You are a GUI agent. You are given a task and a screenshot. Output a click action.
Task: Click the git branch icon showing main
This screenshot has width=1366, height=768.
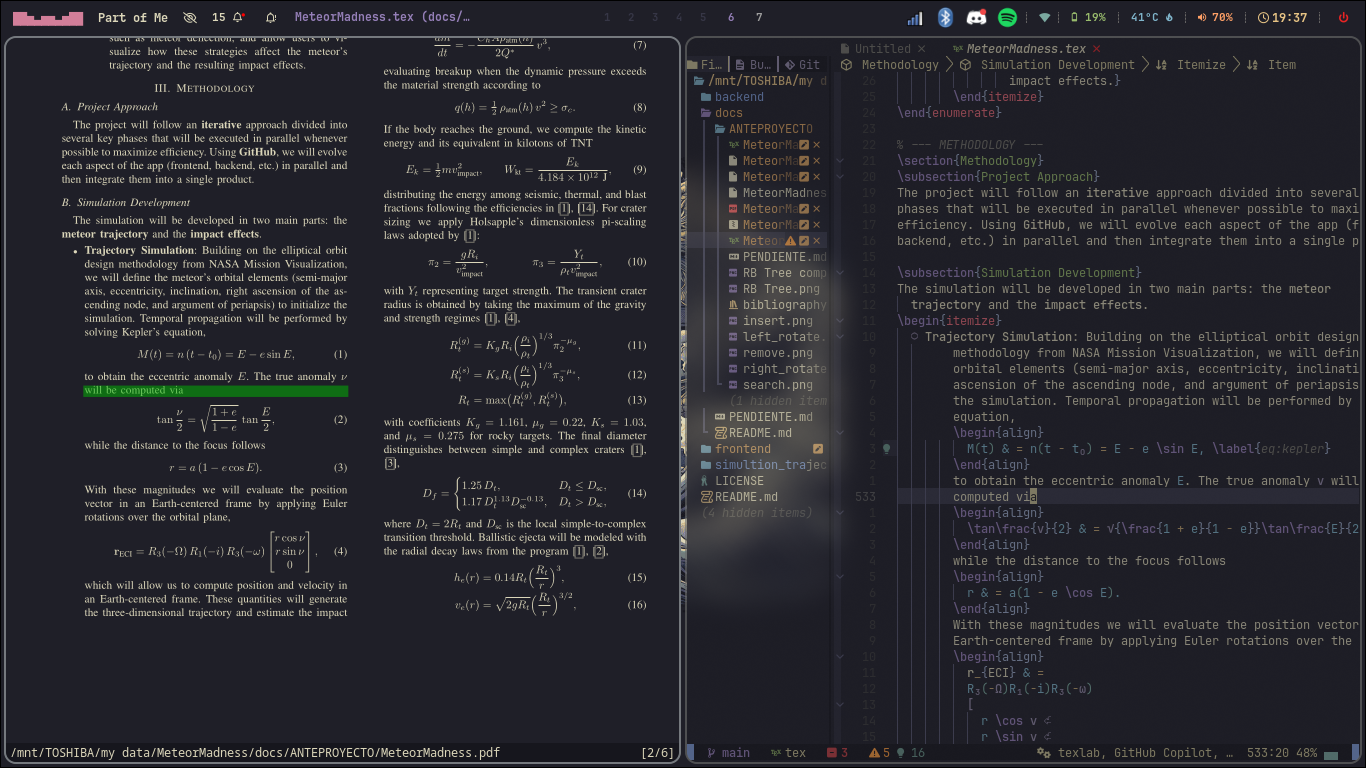pos(711,752)
